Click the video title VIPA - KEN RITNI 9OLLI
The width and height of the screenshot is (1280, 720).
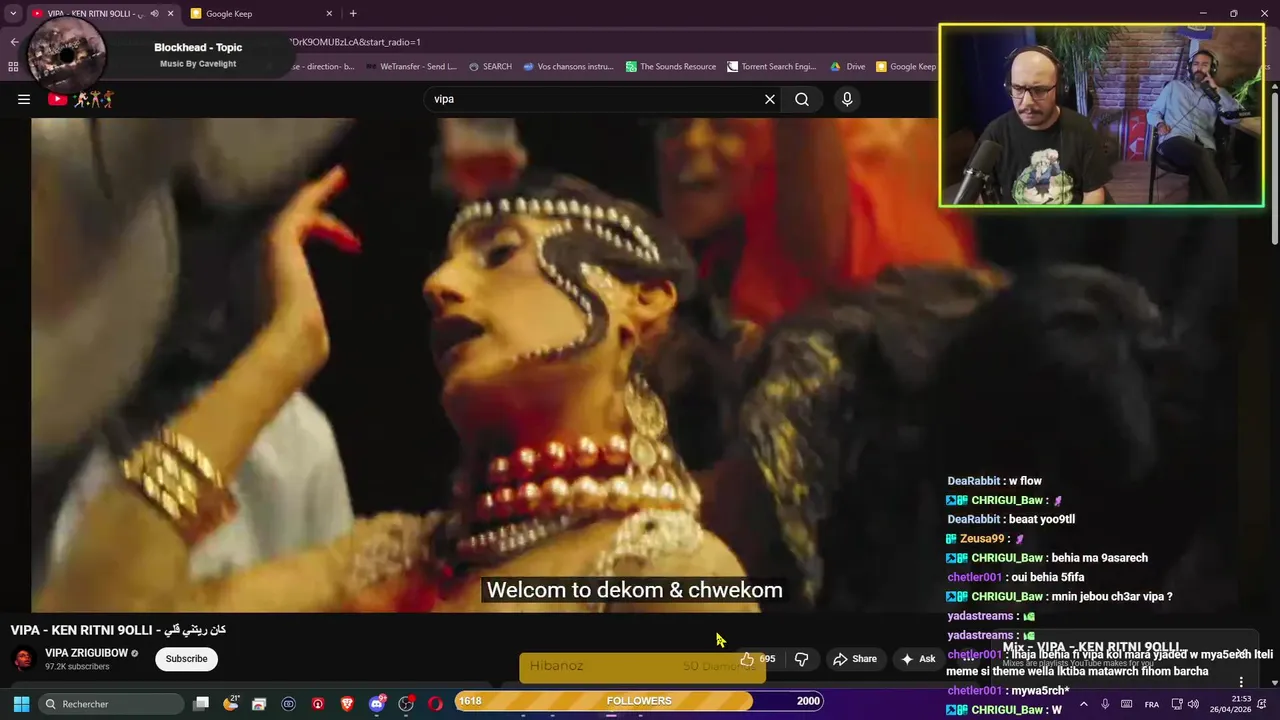tap(118, 630)
